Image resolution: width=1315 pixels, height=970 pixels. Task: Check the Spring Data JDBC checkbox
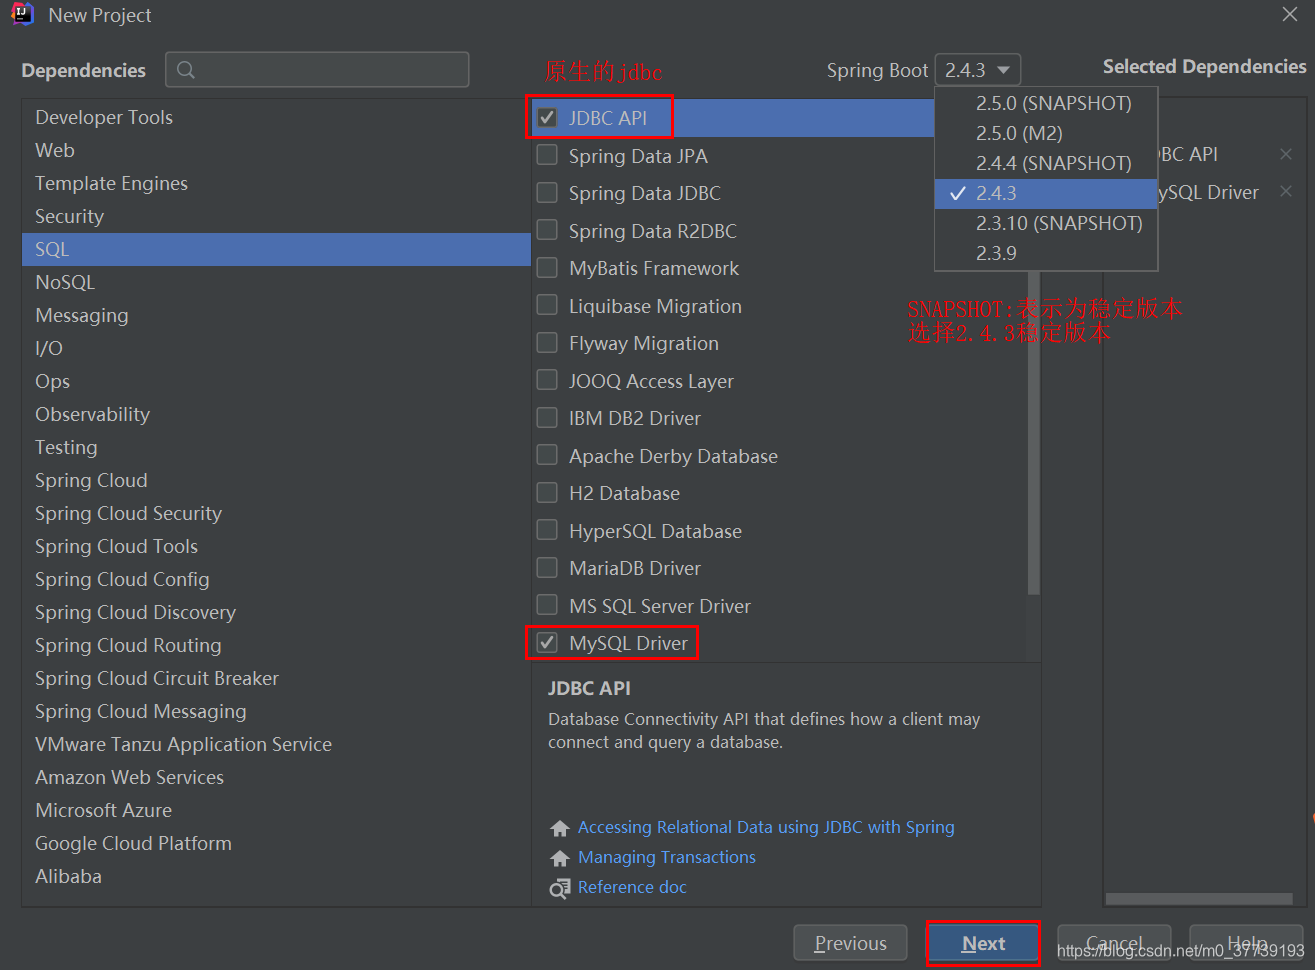[547, 192]
